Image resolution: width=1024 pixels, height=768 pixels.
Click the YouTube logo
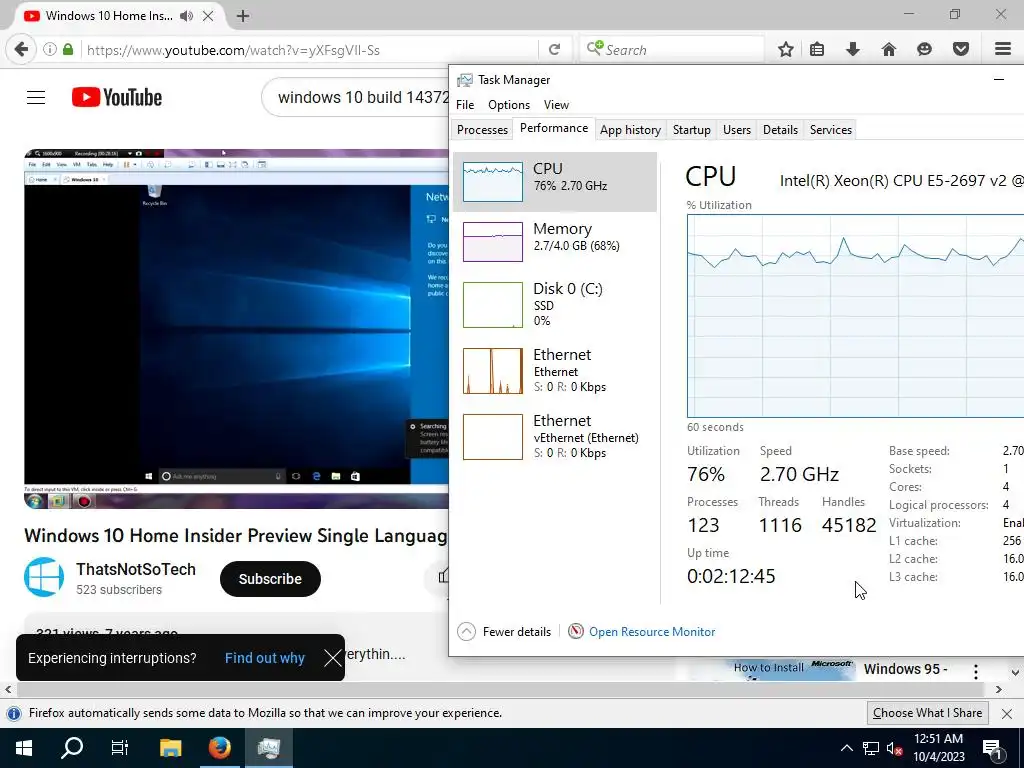click(x=117, y=97)
